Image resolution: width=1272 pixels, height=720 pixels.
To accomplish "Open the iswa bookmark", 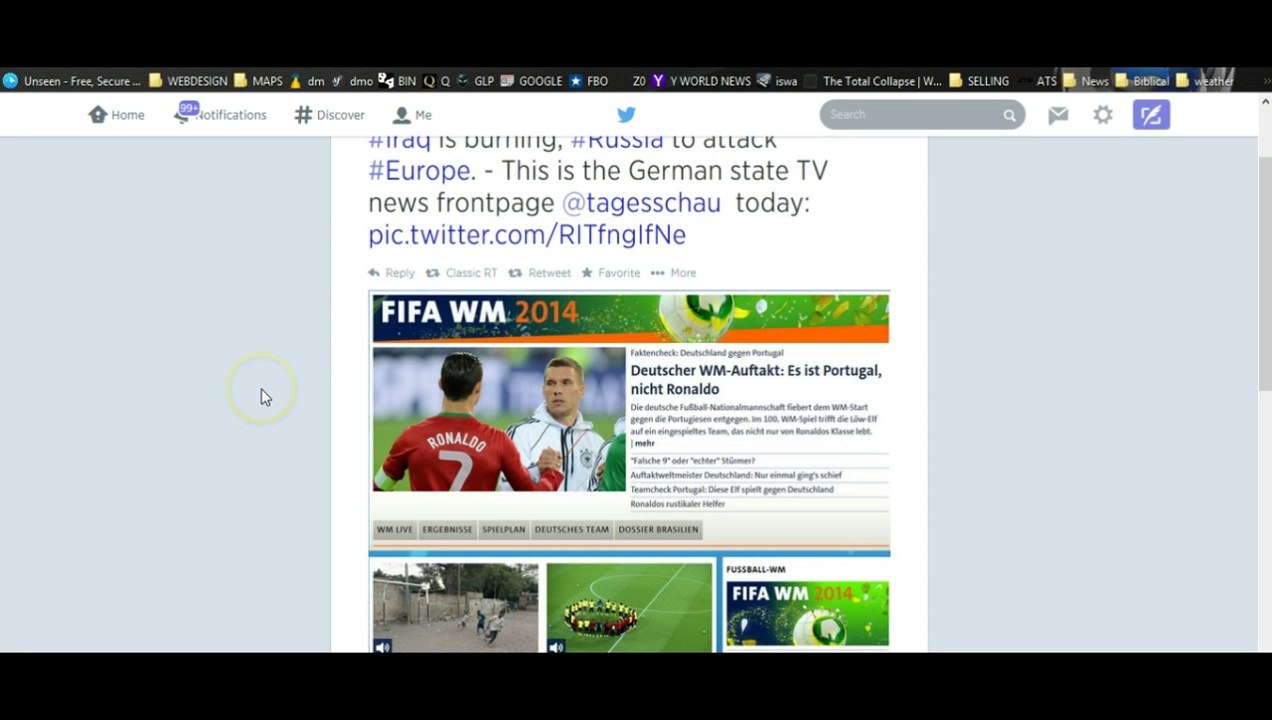I will (777, 81).
